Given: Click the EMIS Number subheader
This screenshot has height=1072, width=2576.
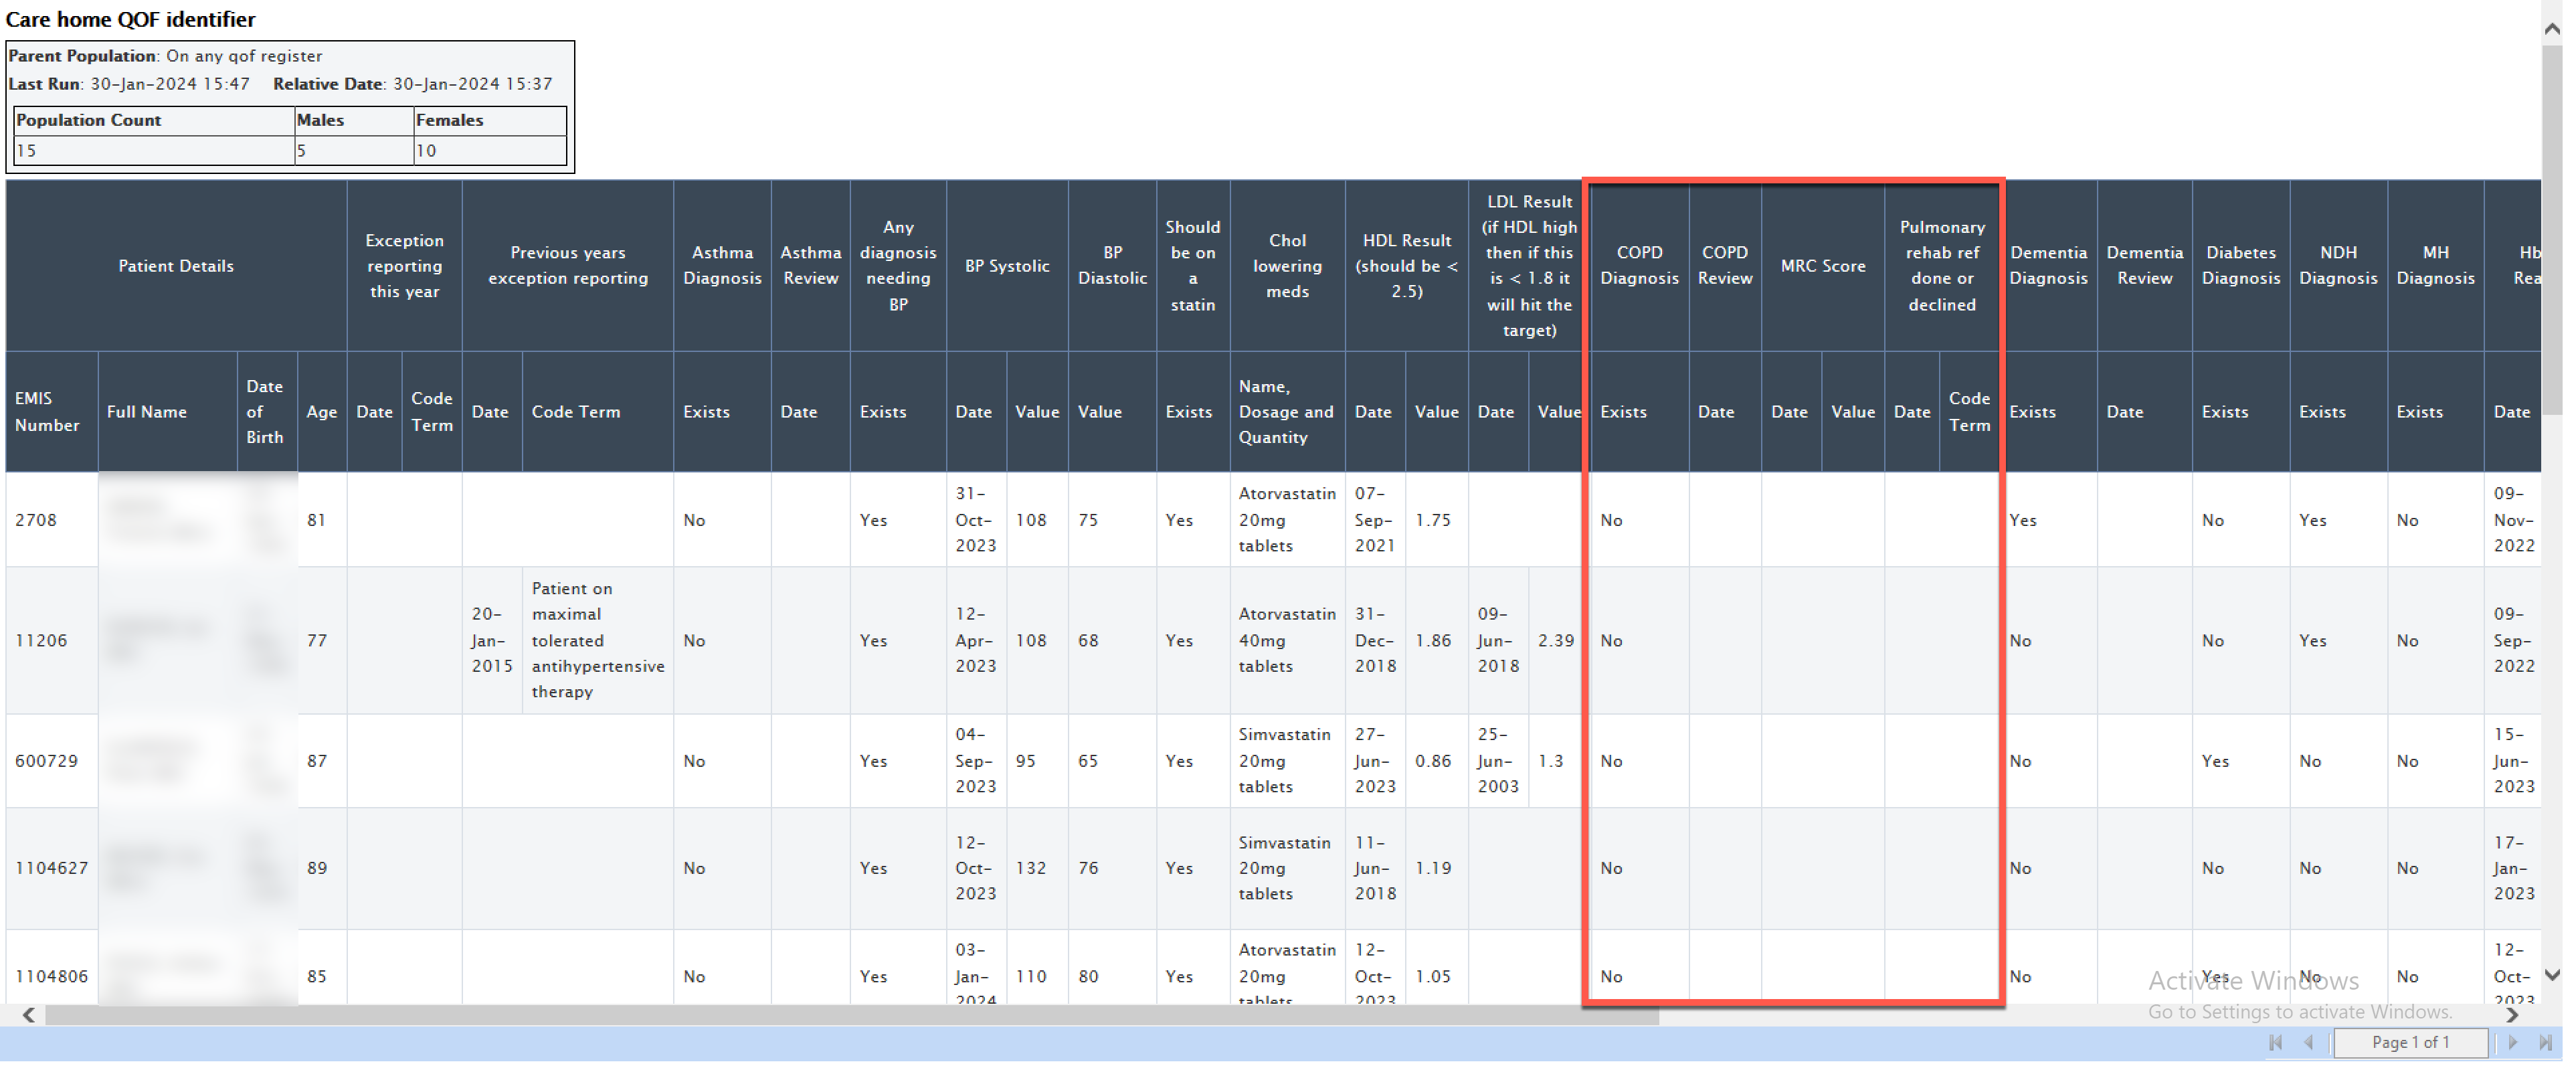Looking at the screenshot, I should [52, 411].
